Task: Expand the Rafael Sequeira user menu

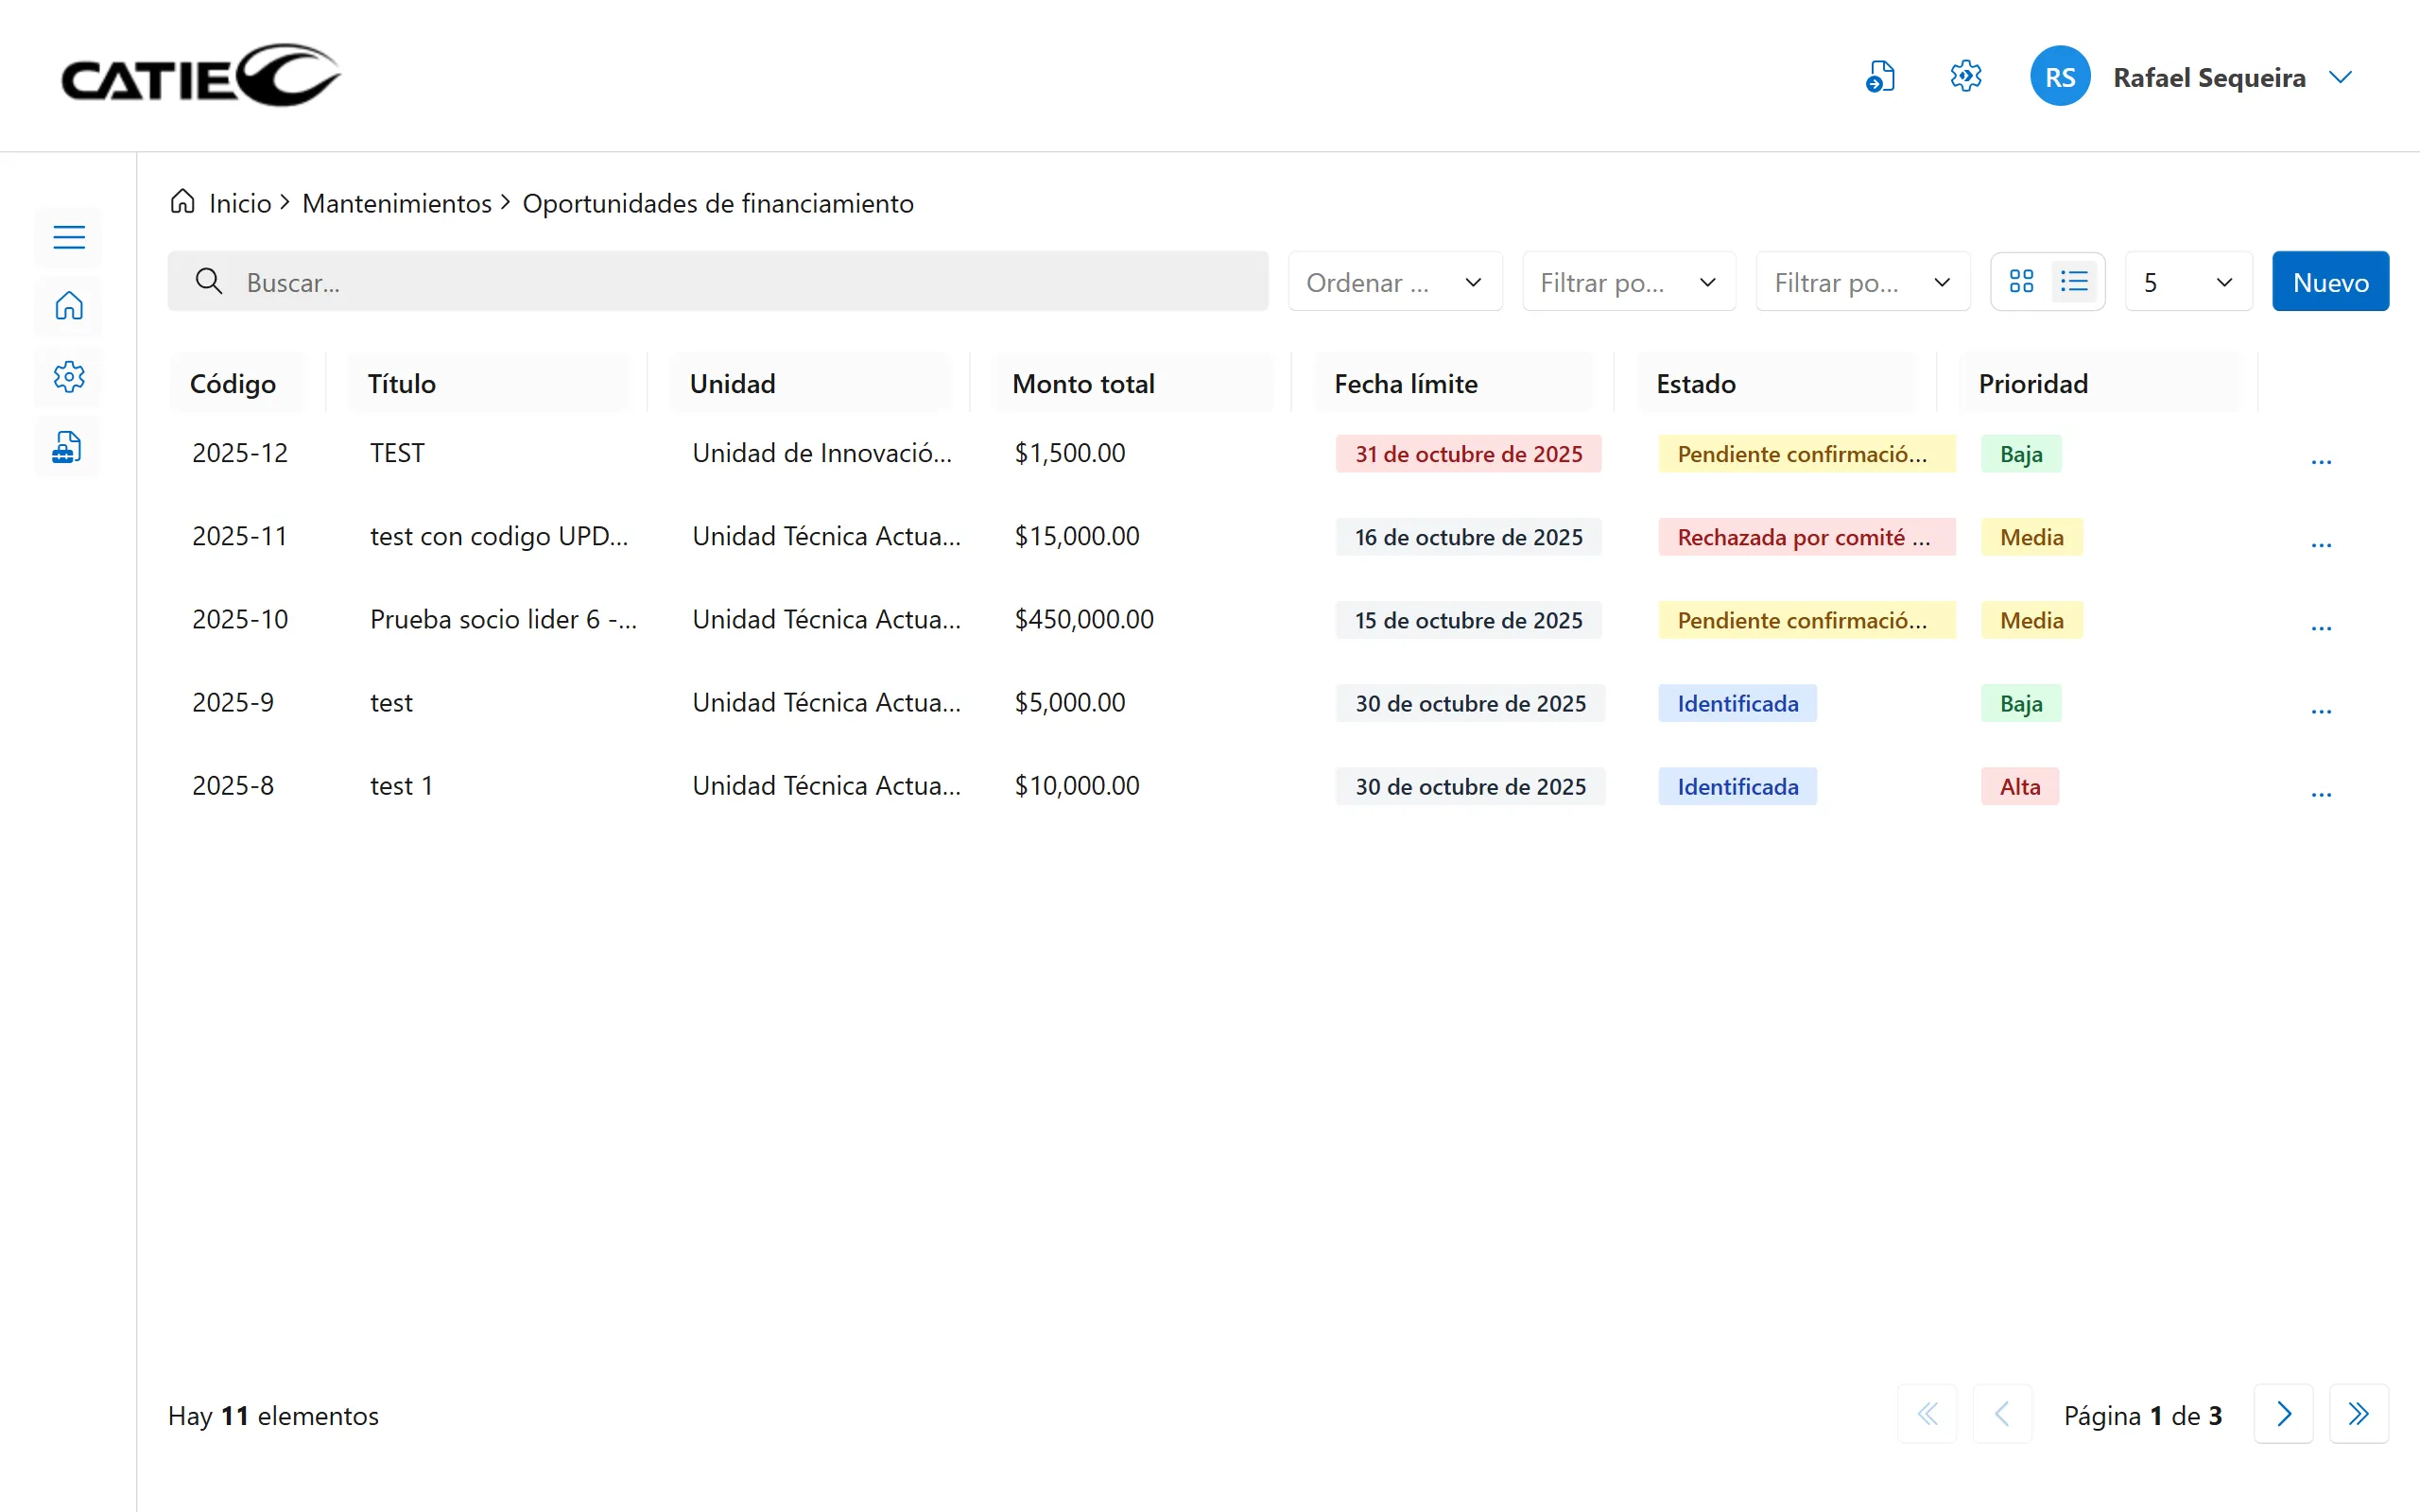Action: point(2340,77)
